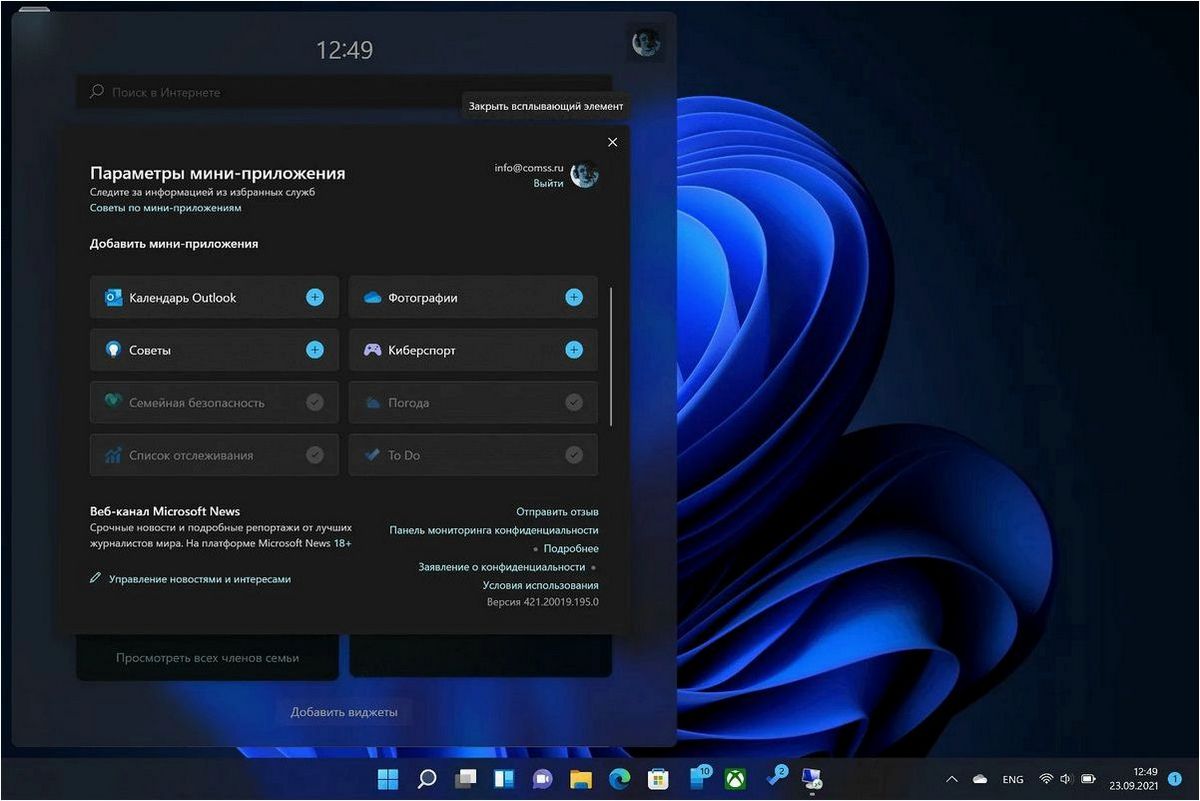Click the widget list vertical scrollbar
The height and width of the screenshot is (801, 1200).
611,355
